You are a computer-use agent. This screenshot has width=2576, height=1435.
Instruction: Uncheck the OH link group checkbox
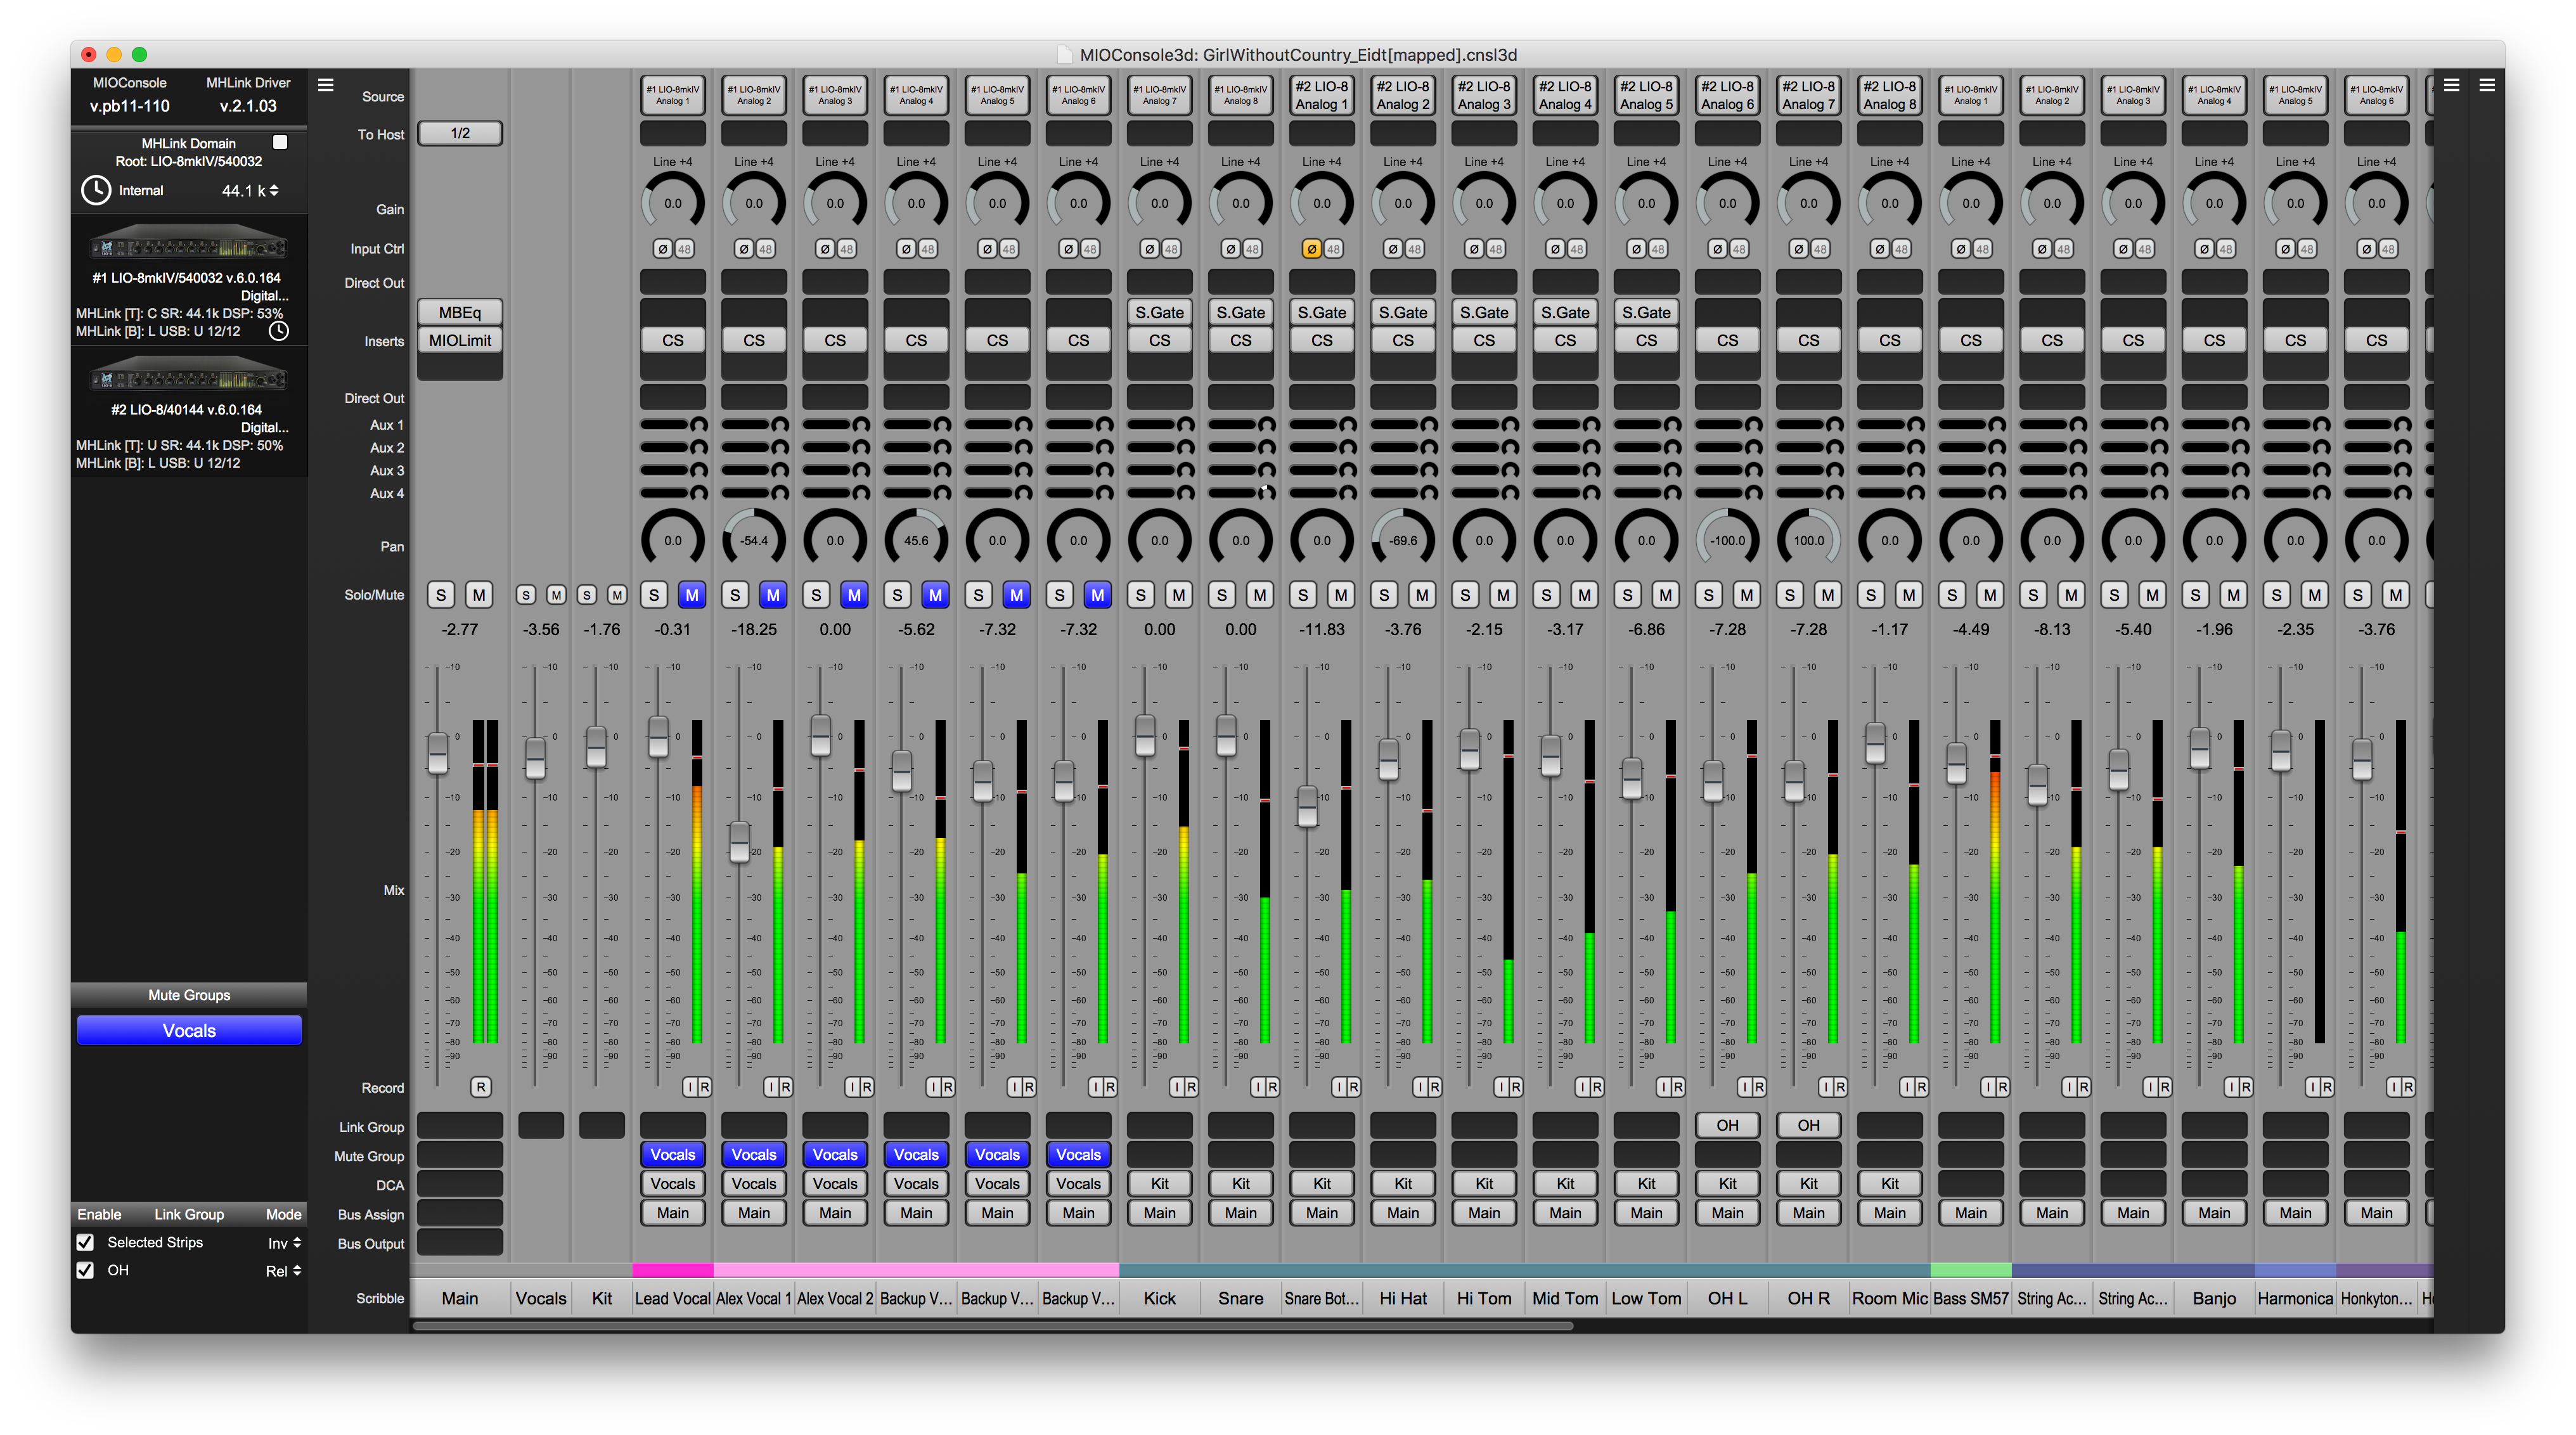pos(85,1270)
